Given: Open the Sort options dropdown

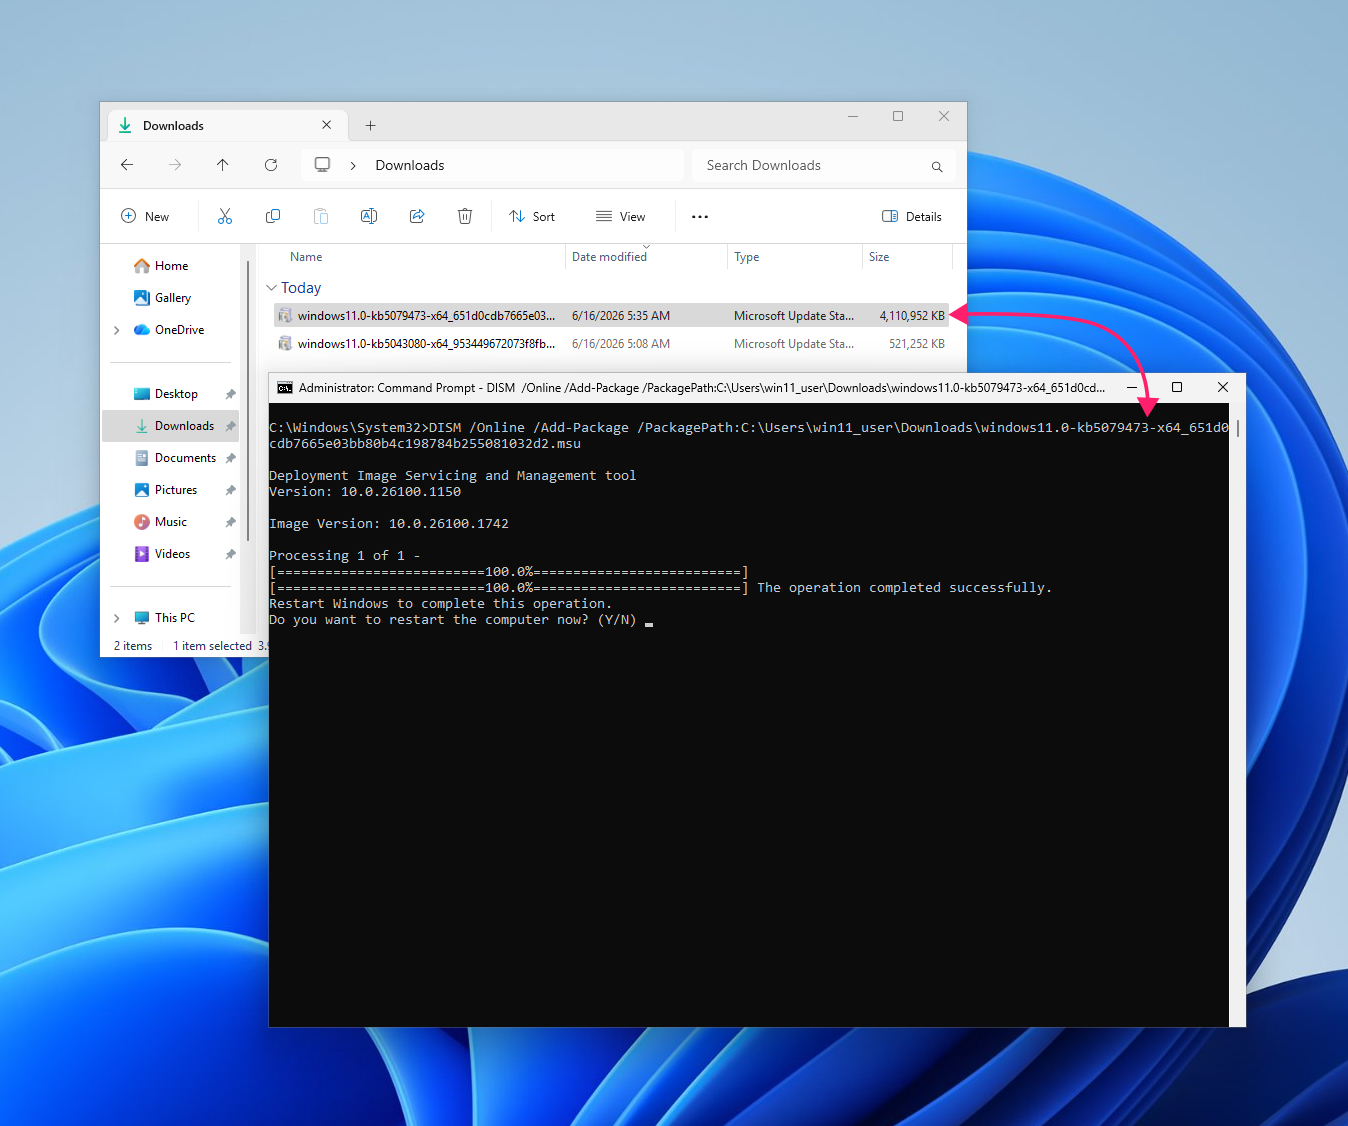Looking at the screenshot, I should [531, 216].
